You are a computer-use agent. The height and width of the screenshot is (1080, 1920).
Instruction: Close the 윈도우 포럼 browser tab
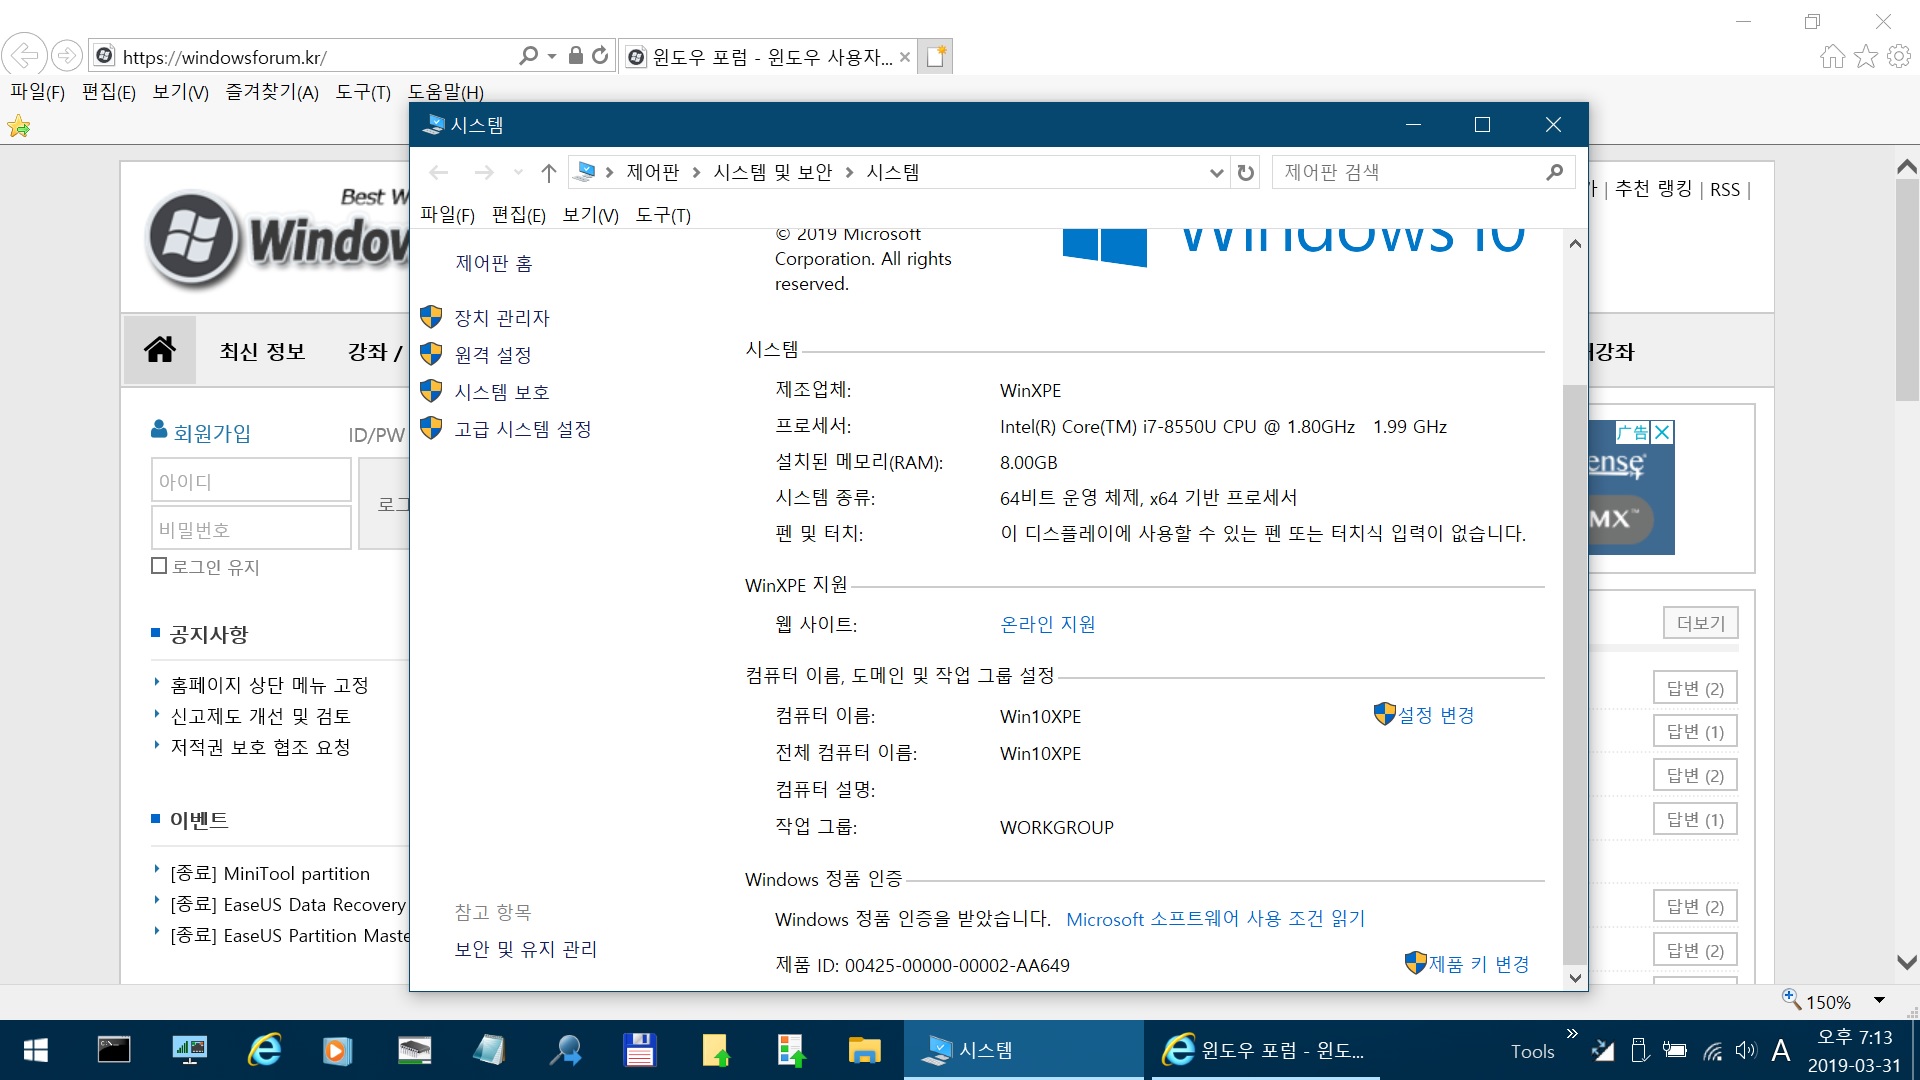pyautogui.click(x=904, y=57)
